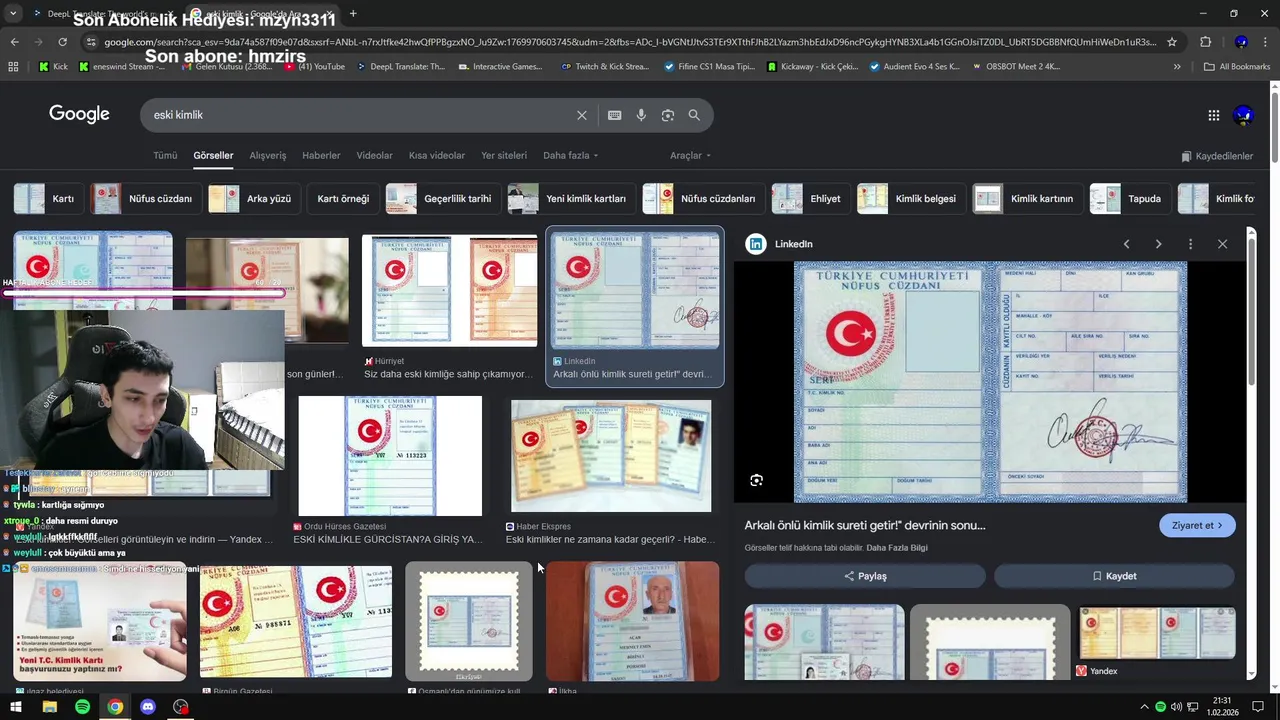Open Kaydedilenler saved items

click(x=1217, y=156)
